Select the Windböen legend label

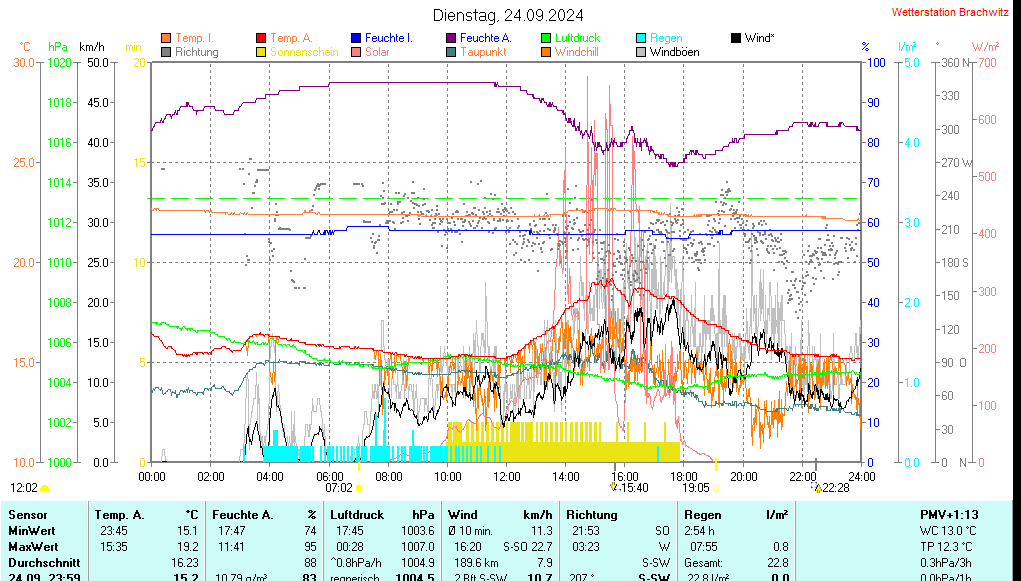[674, 52]
